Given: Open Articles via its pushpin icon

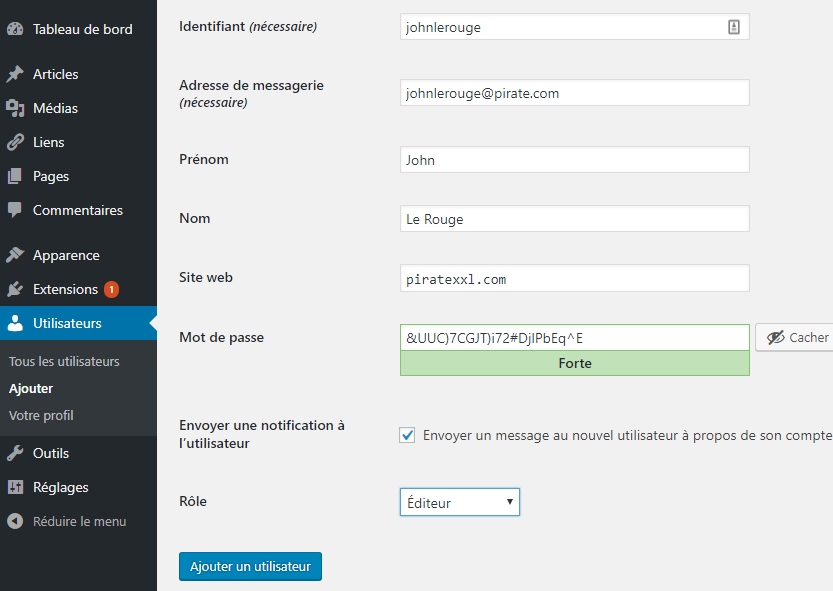Looking at the screenshot, I should pyautogui.click(x=16, y=74).
